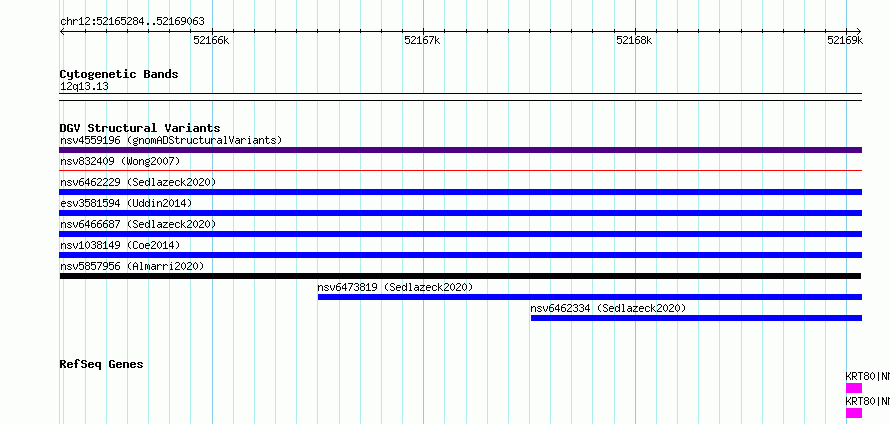Screen dimensions: 890x424
Task: Click the lower KRT80 gene label
Action: click(867, 401)
